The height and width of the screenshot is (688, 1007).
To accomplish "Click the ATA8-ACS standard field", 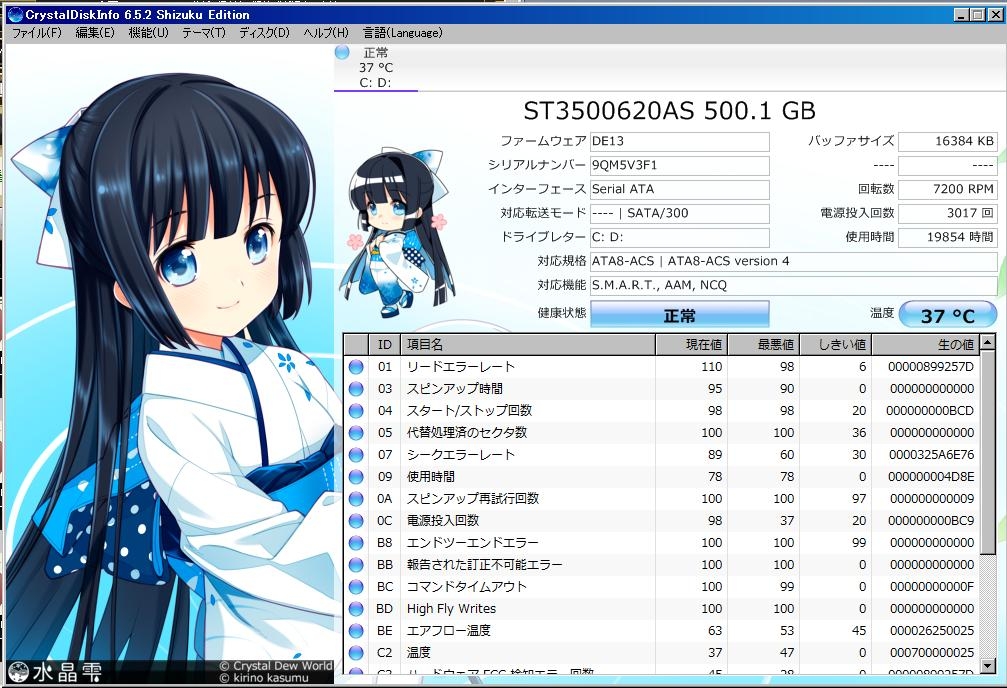I will 794,261.
